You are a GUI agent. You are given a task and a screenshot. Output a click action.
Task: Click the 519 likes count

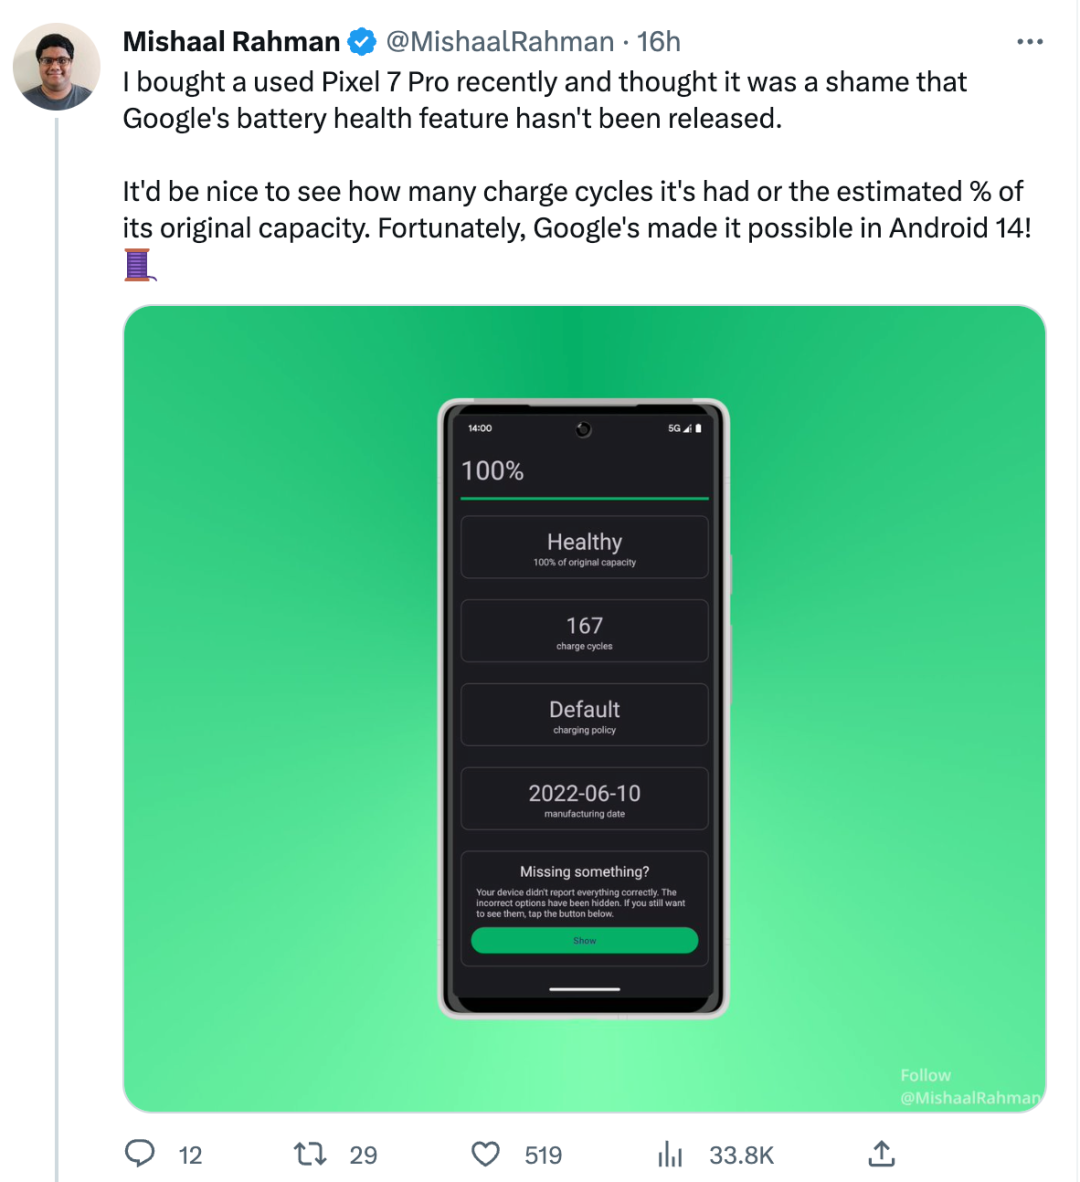(x=543, y=1156)
